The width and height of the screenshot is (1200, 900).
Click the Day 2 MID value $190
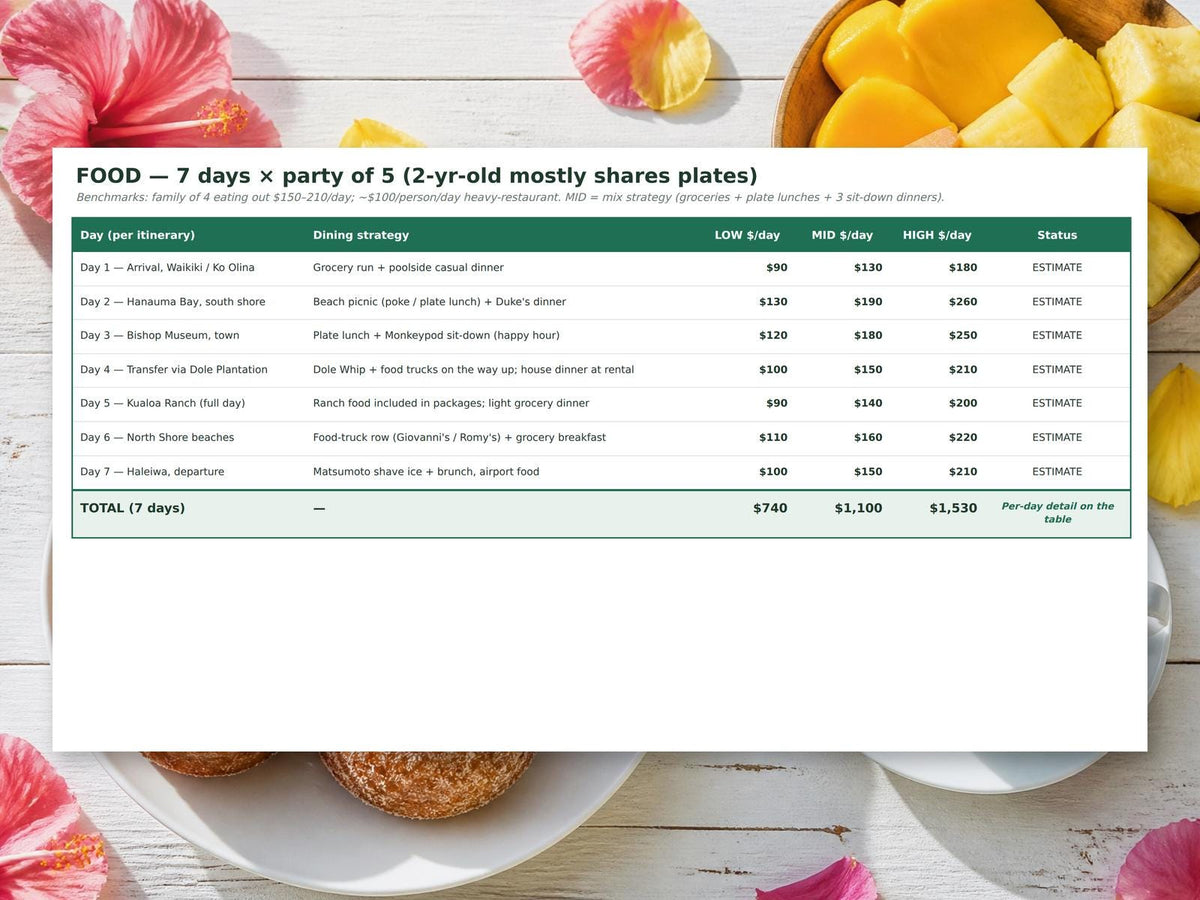(x=868, y=302)
